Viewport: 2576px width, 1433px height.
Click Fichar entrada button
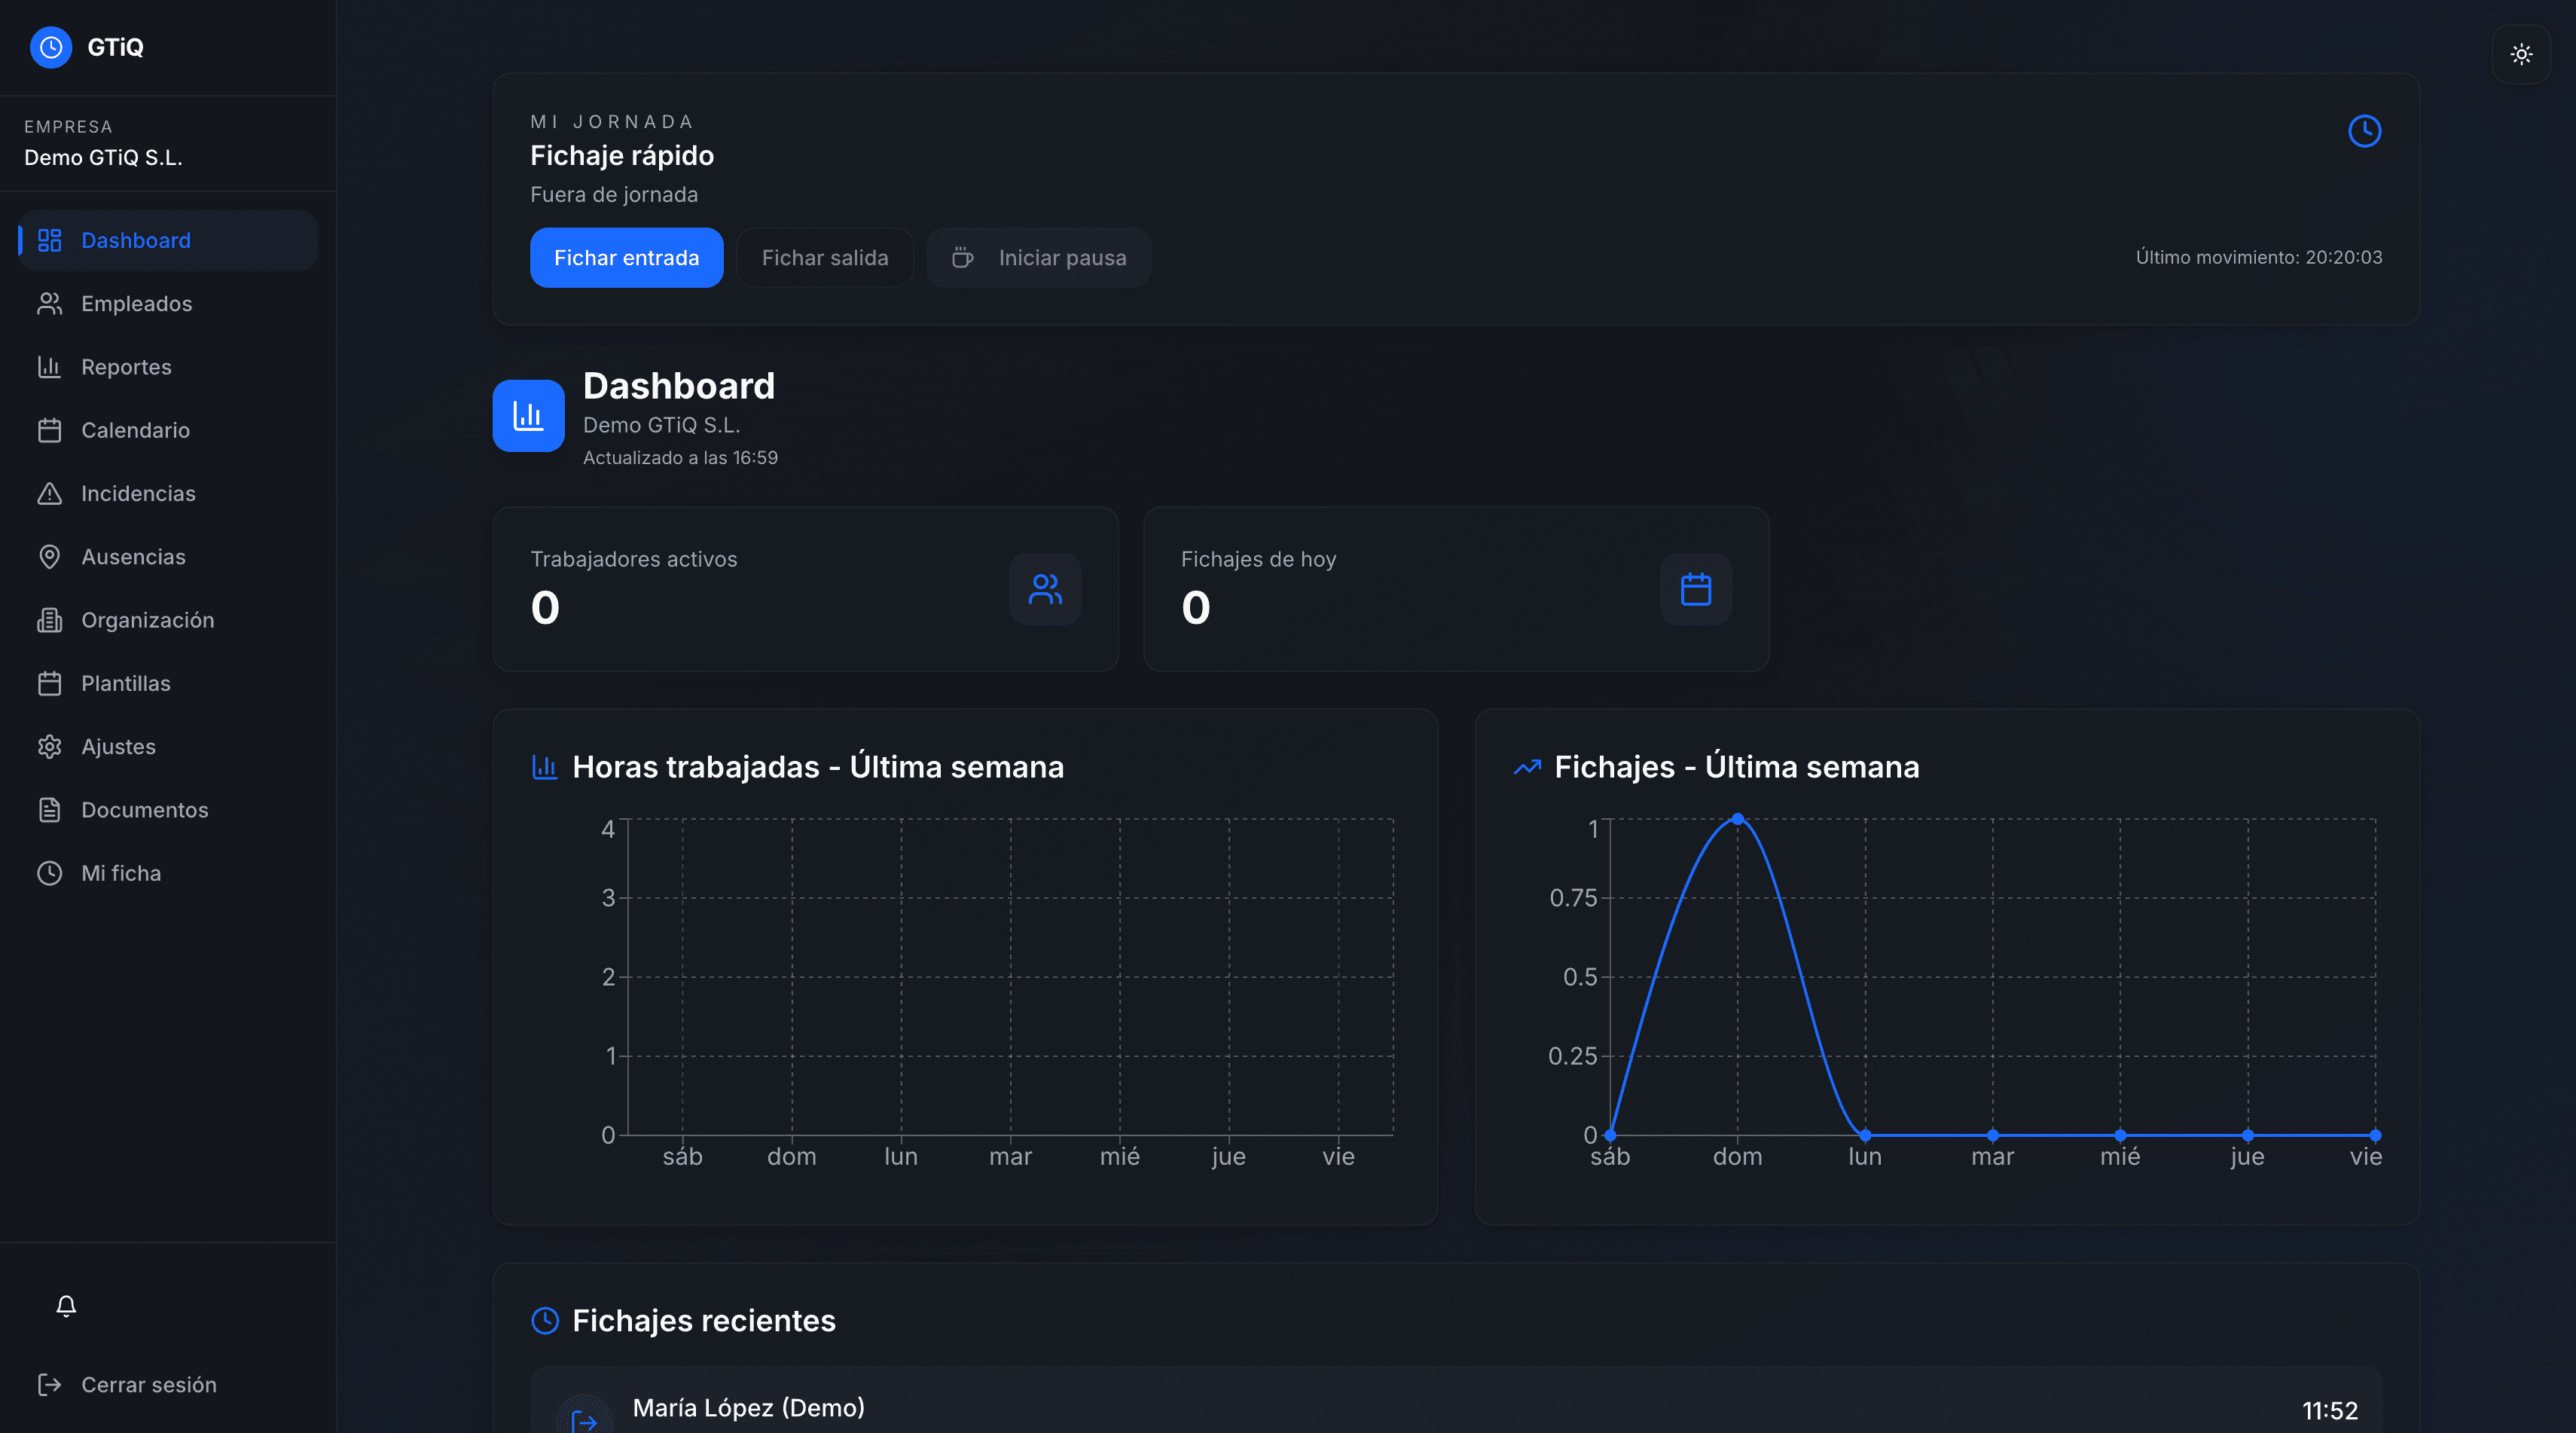click(x=627, y=258)
